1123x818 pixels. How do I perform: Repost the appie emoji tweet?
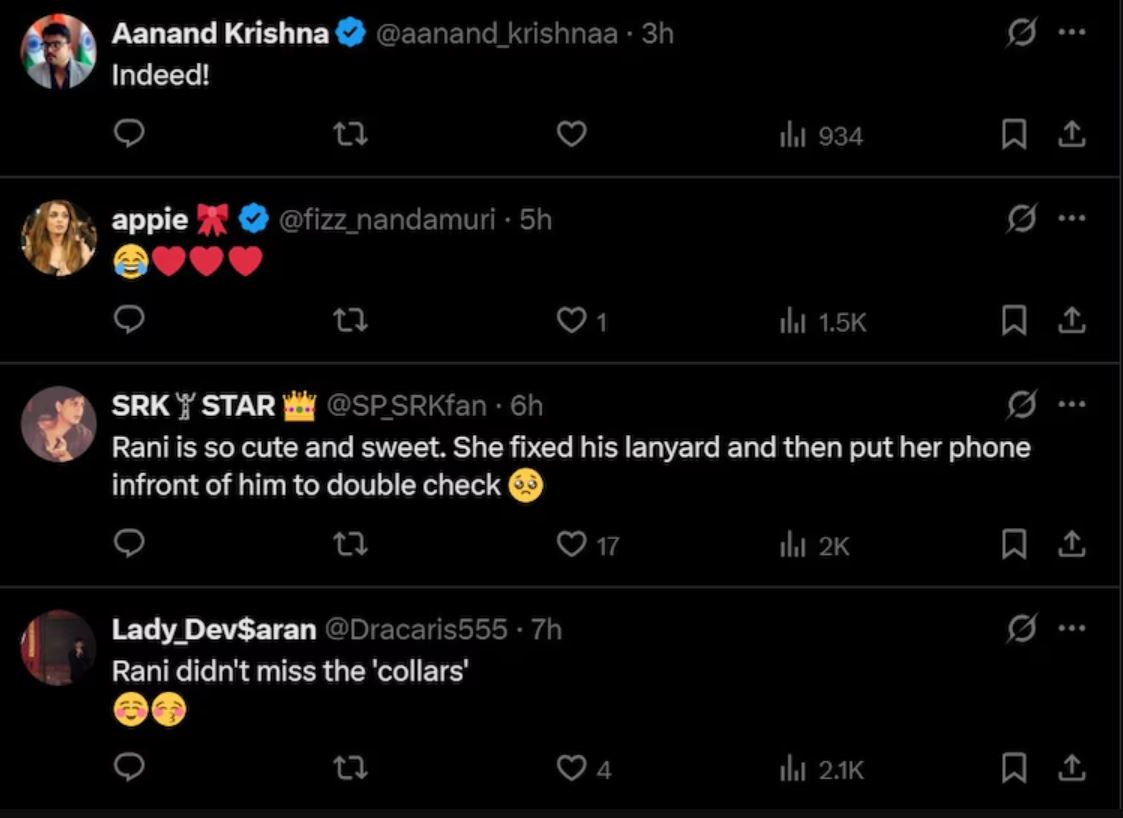click(351, 320)
